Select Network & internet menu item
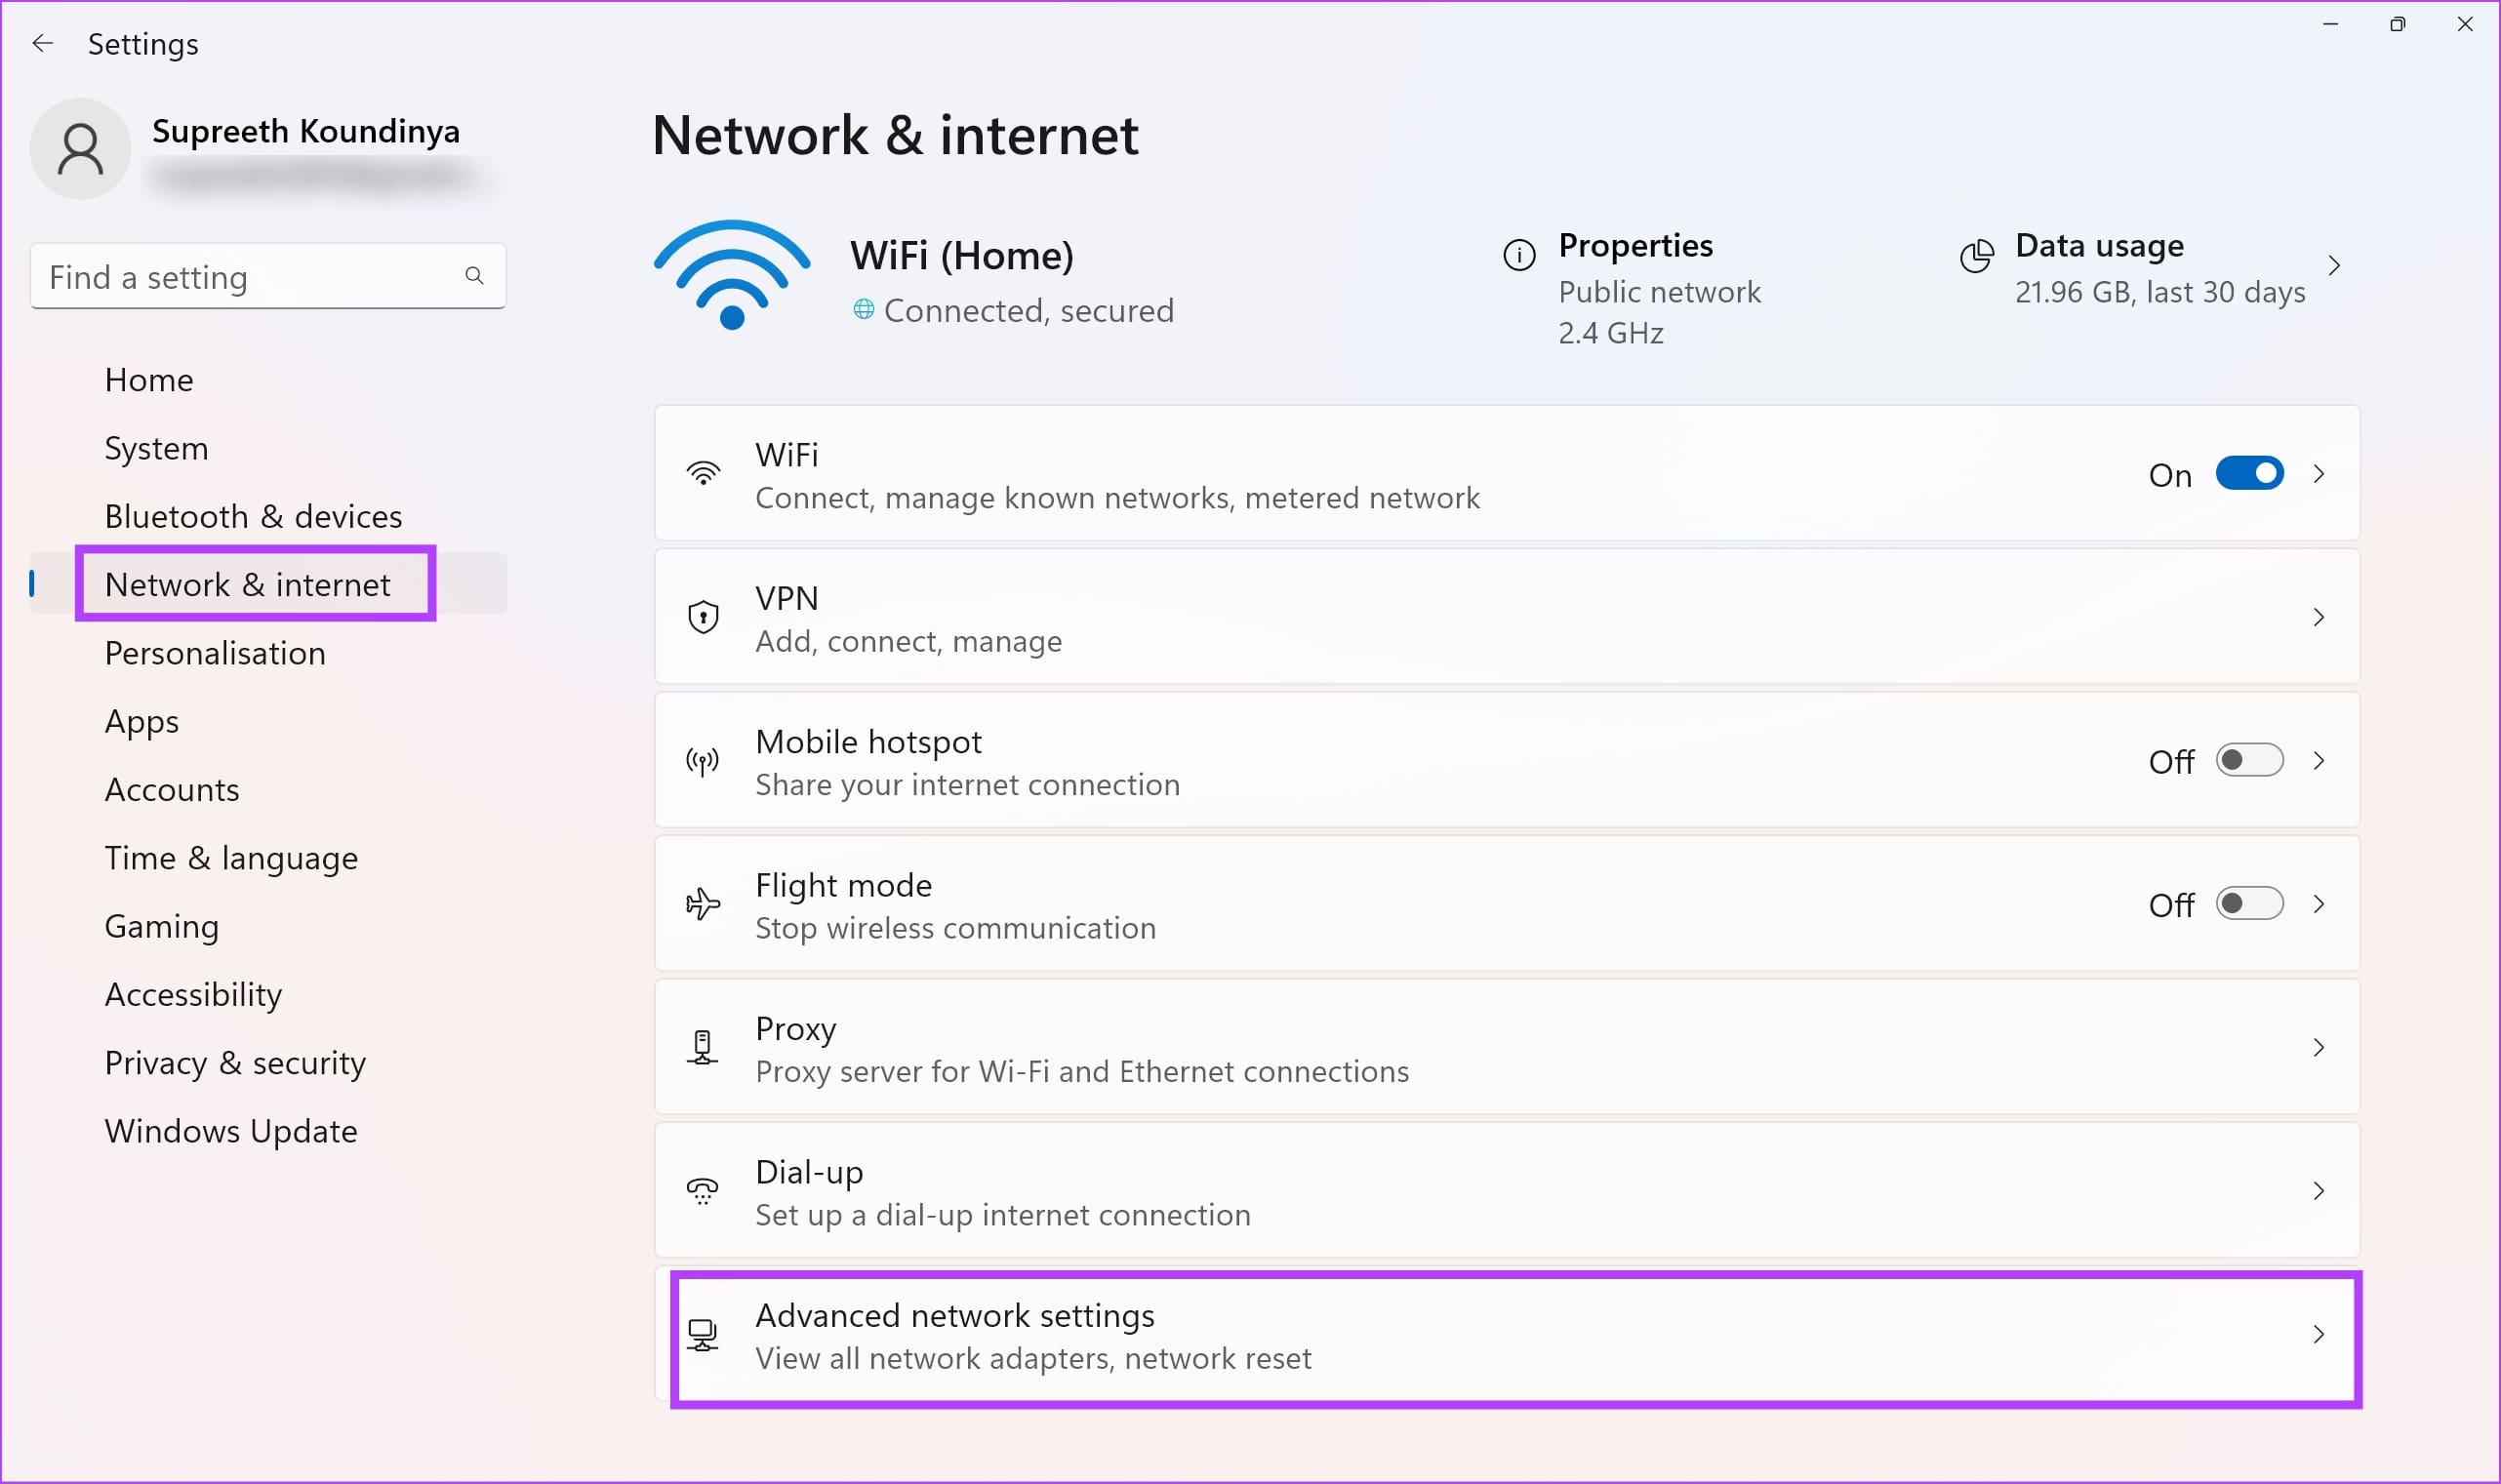The image size is (2501, 1484). [x=247, y=583]
